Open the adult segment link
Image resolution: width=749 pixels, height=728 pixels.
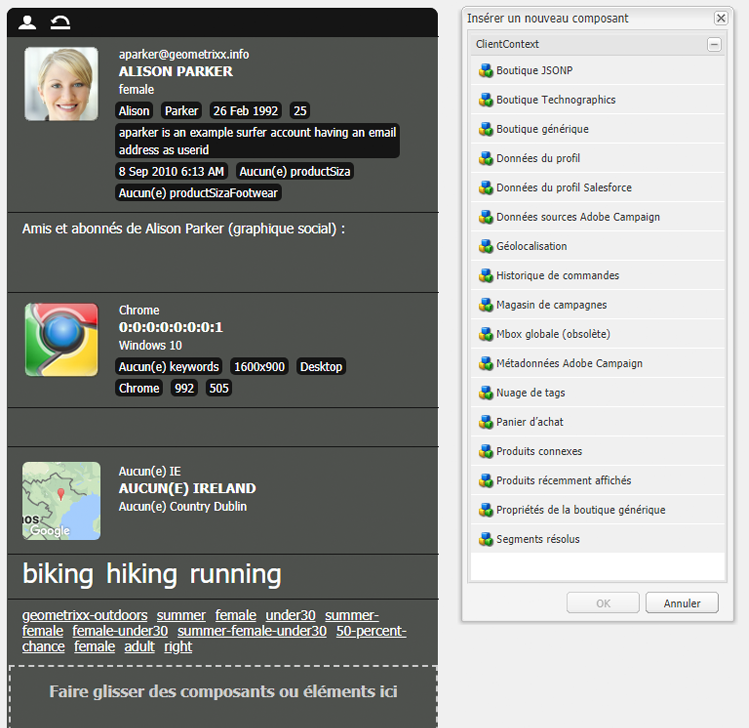point(139,647)
